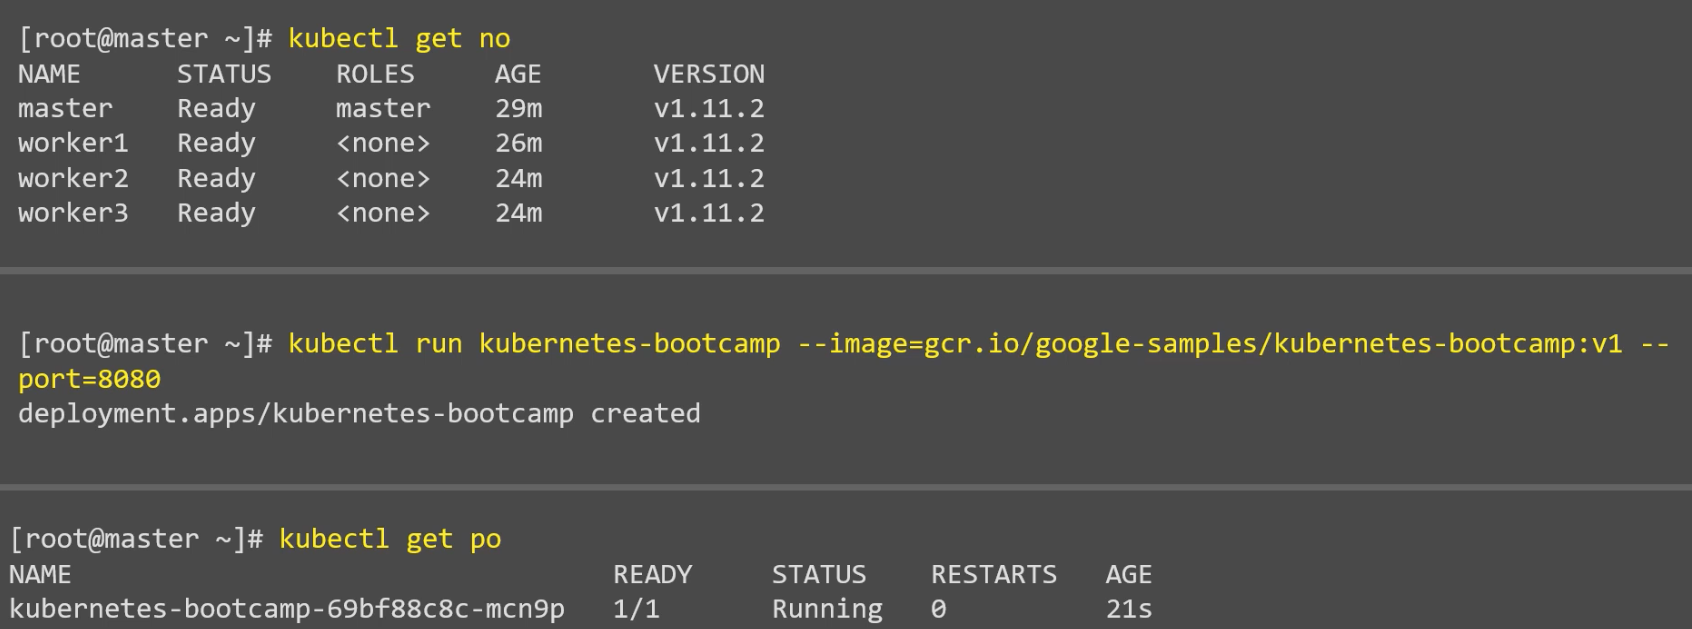
Task: Select the READY column header
Action: point(652,575)
